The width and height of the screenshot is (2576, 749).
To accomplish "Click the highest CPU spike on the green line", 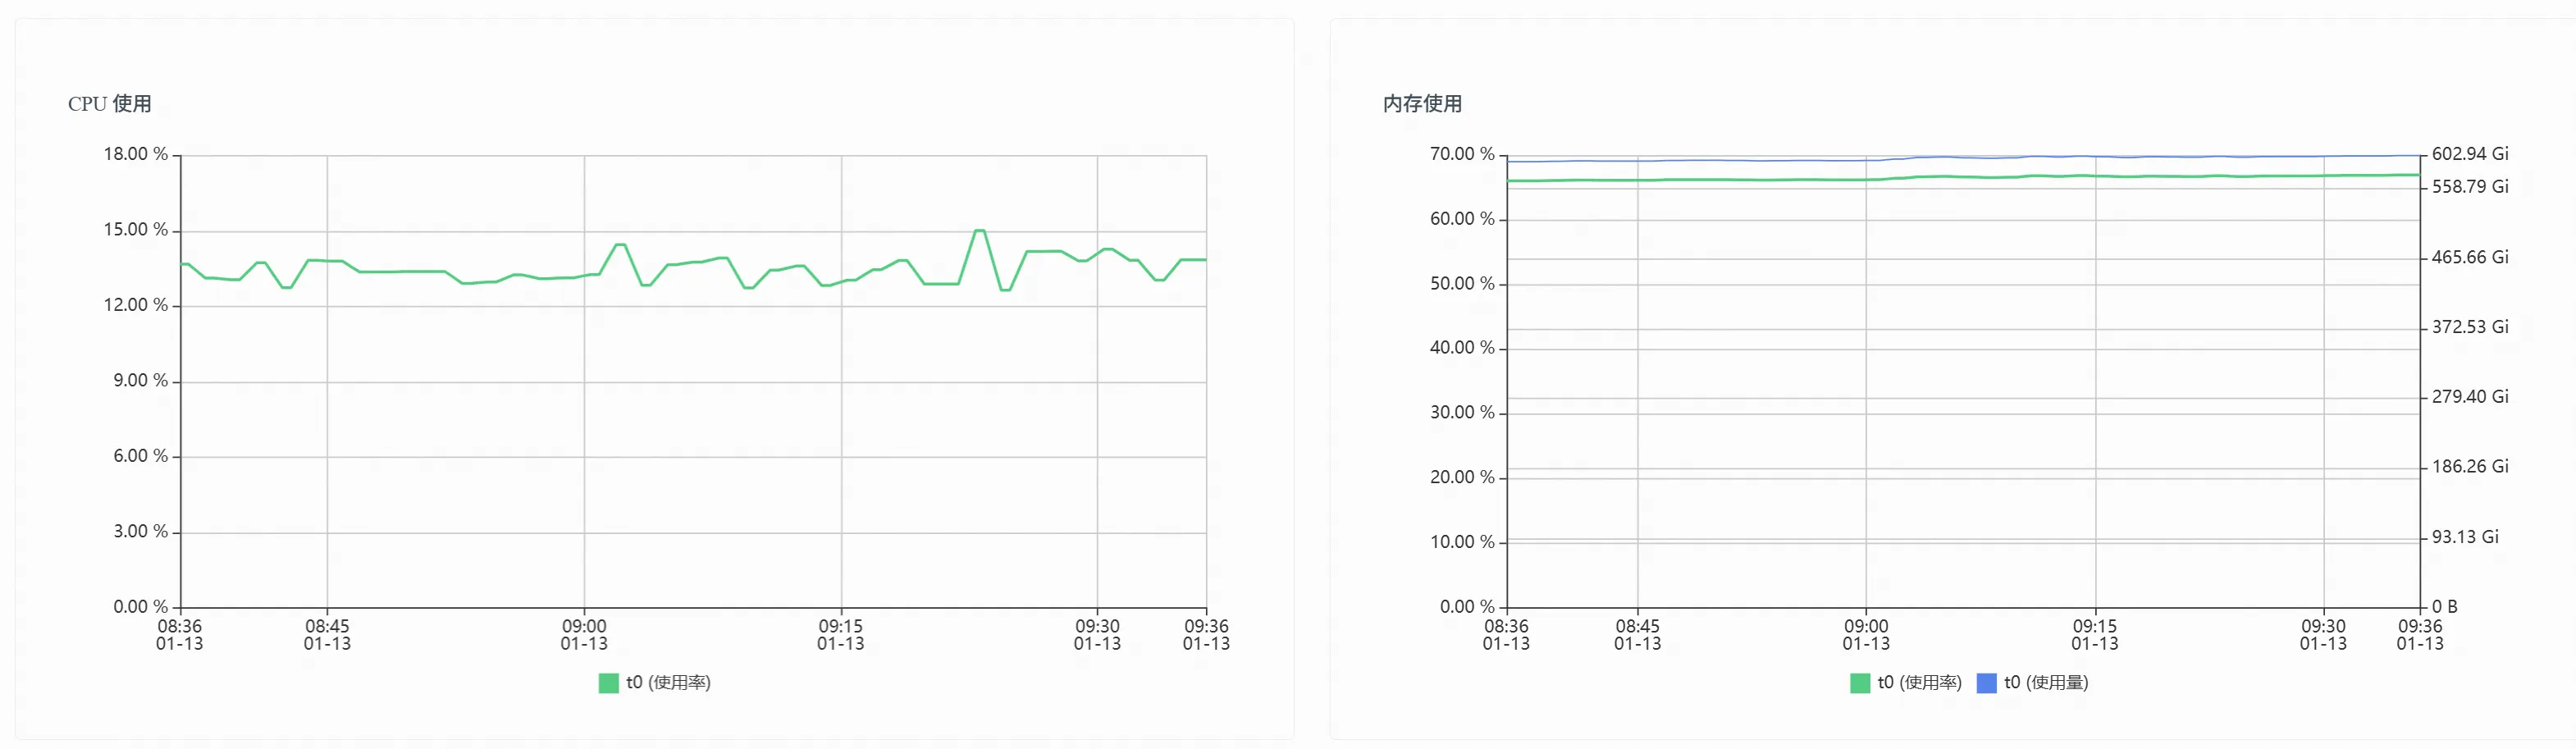I will (x=980, y=231).
